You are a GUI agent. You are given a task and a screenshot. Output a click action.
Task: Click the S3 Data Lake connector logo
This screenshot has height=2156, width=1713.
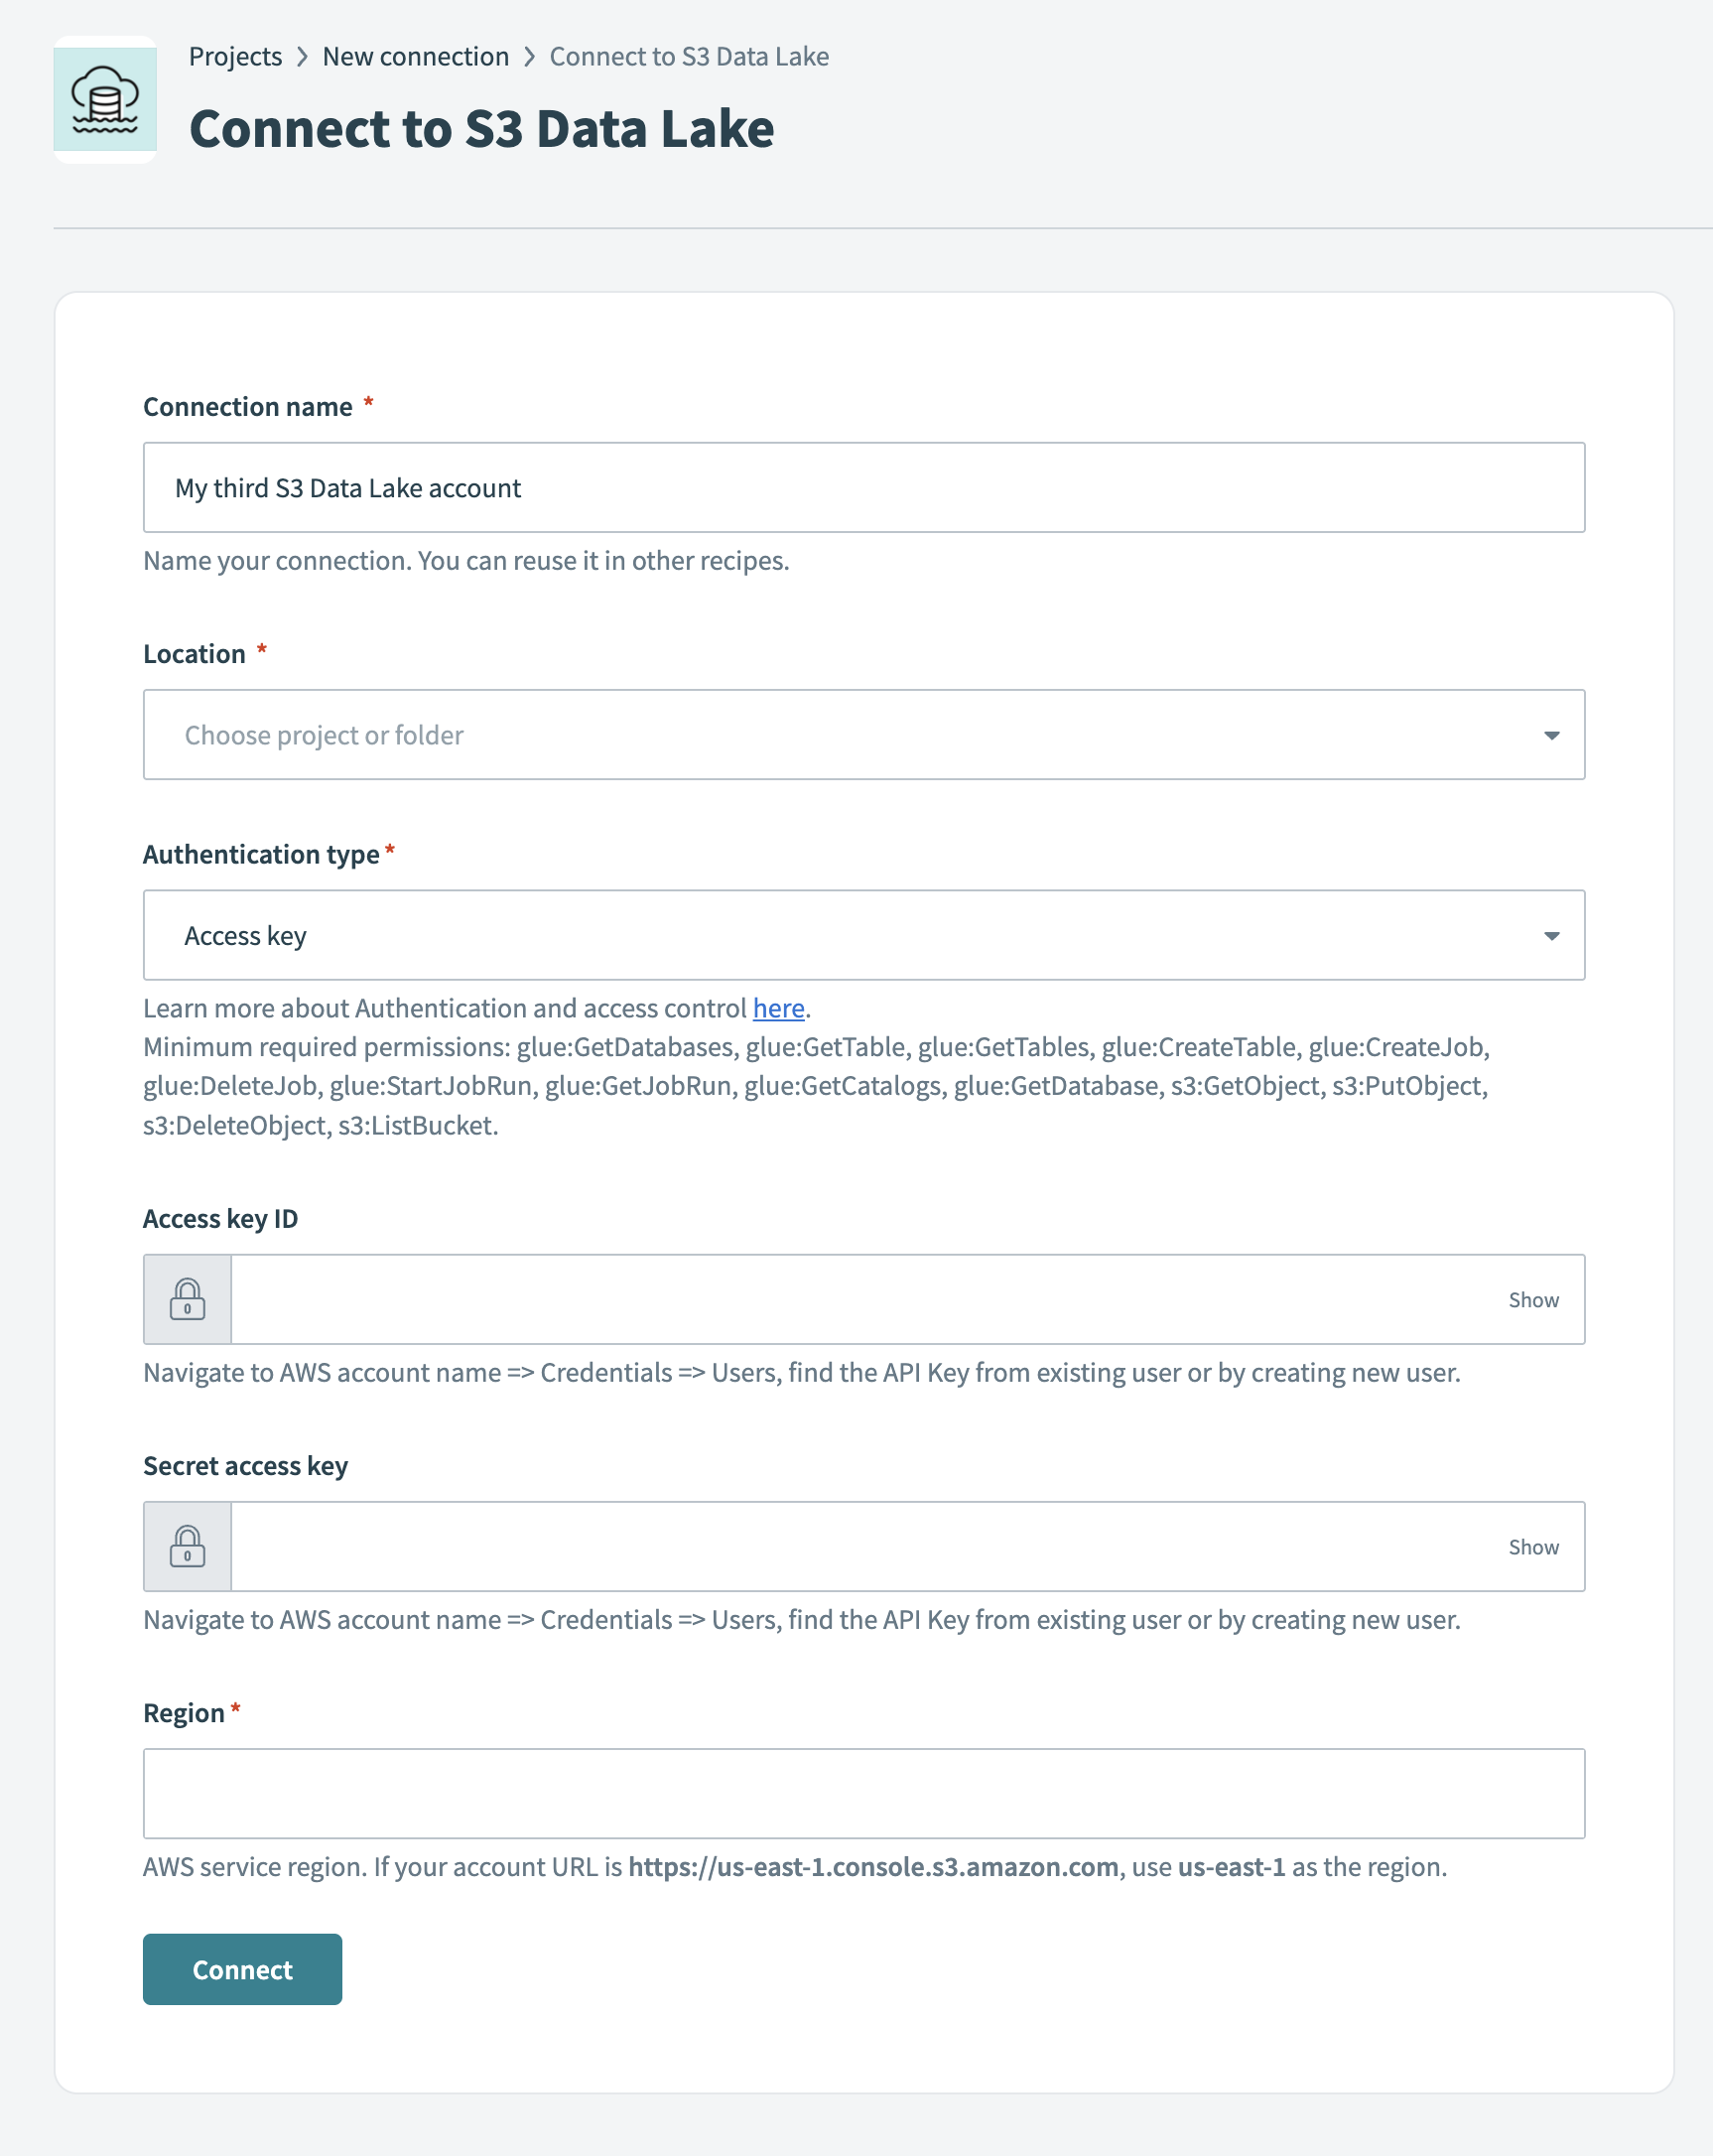tap(105, 100)
